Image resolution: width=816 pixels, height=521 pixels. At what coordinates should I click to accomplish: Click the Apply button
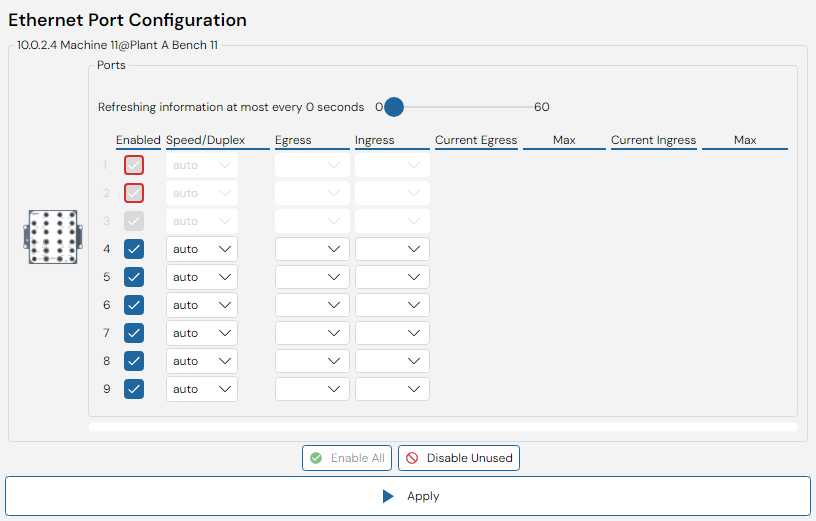(408, 496)
